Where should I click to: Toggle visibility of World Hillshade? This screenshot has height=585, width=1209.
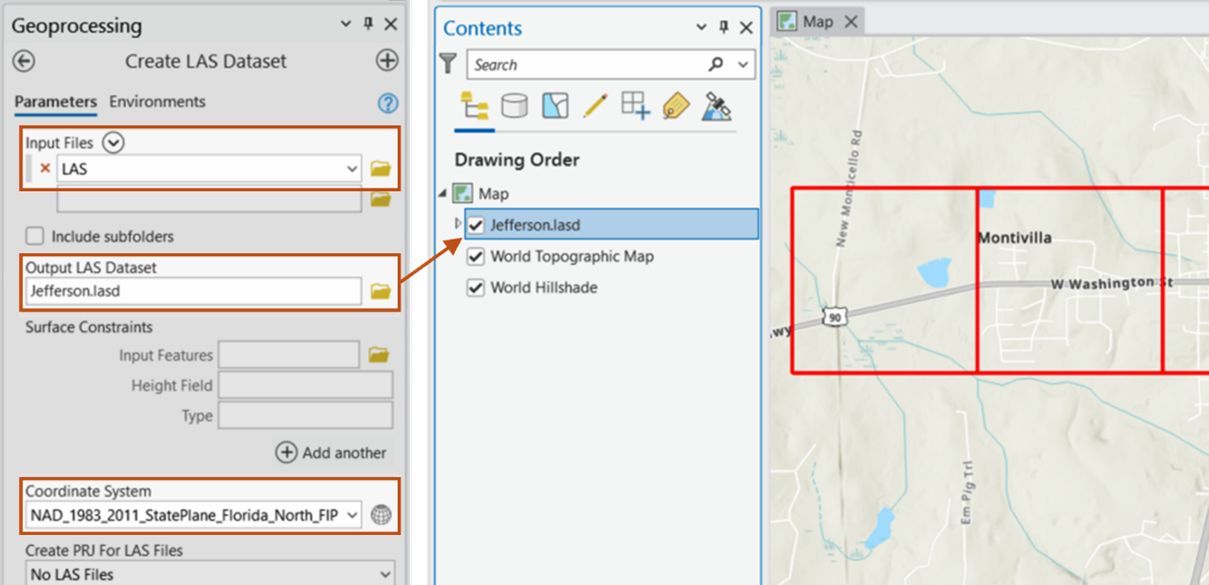click(474, 287)
